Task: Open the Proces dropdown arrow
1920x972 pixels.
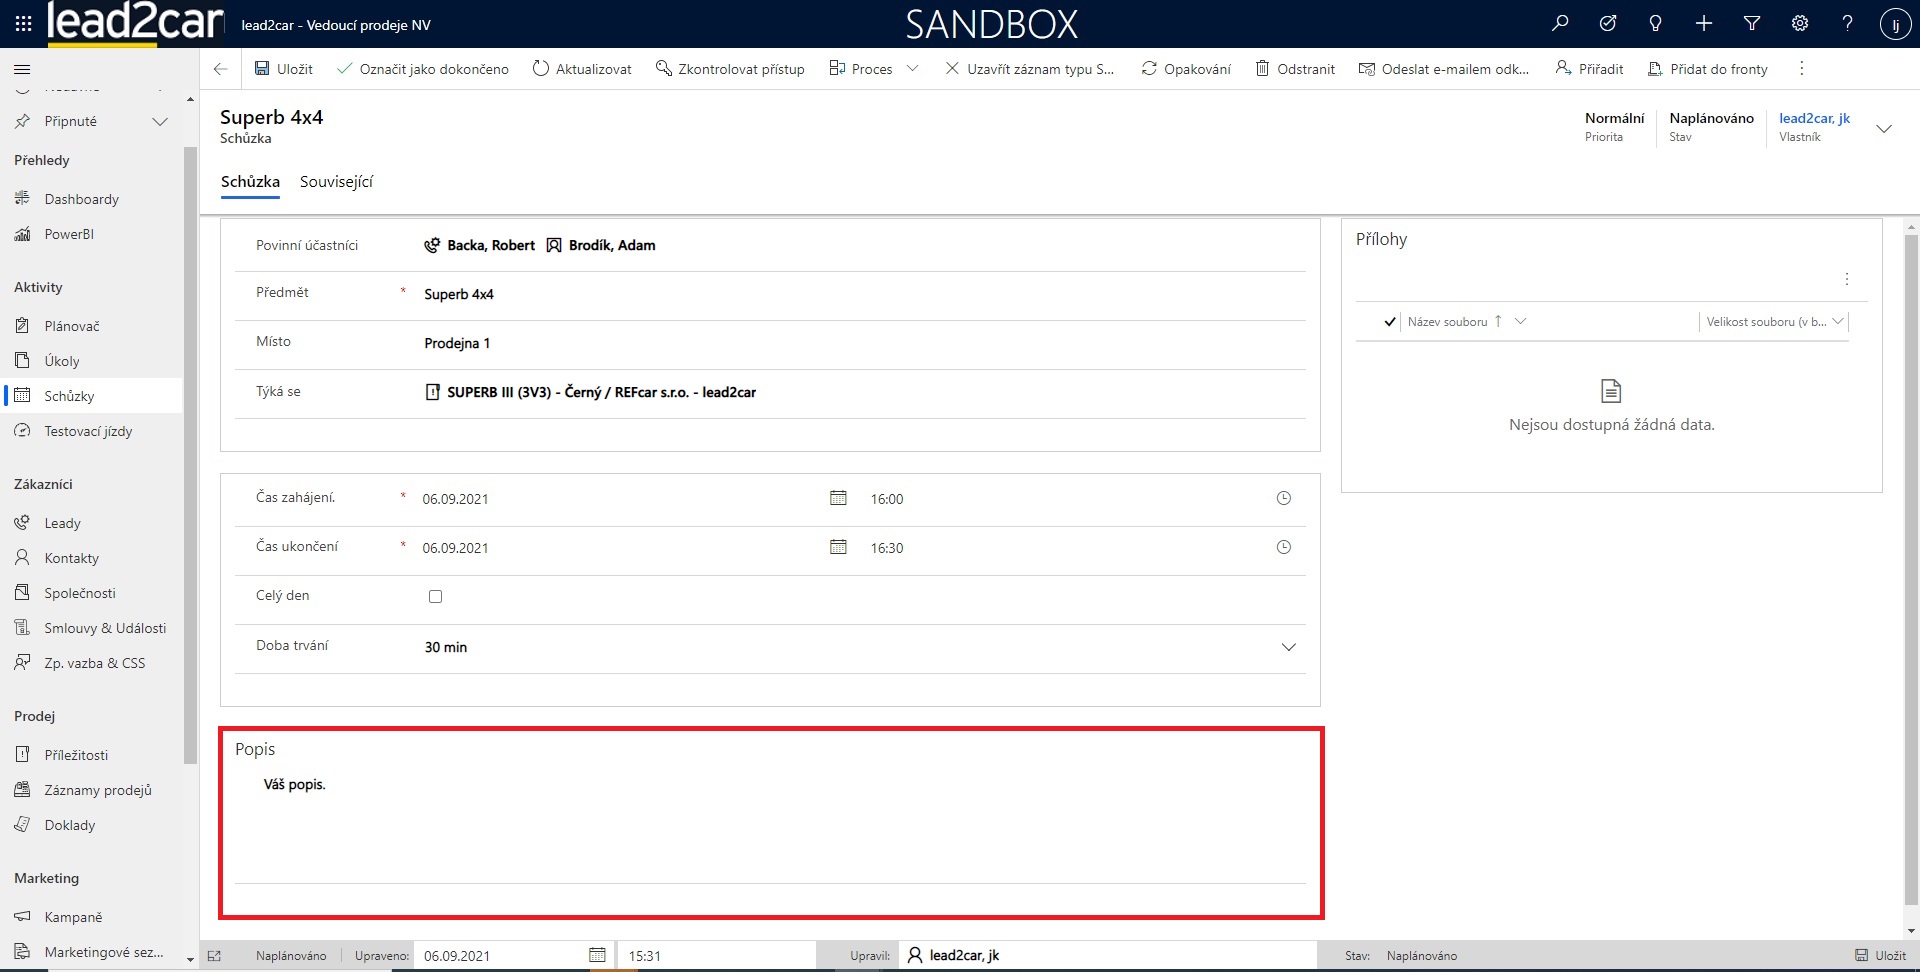Action: [x=912, y=69]
